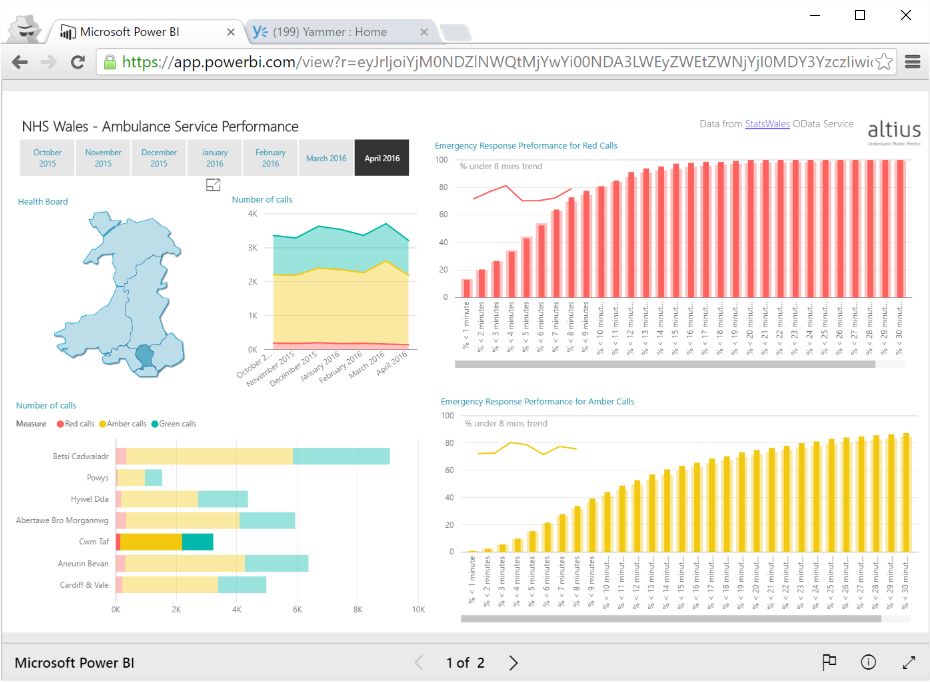
Task: Open a new browser tab
Action: (x=456, y=32)
